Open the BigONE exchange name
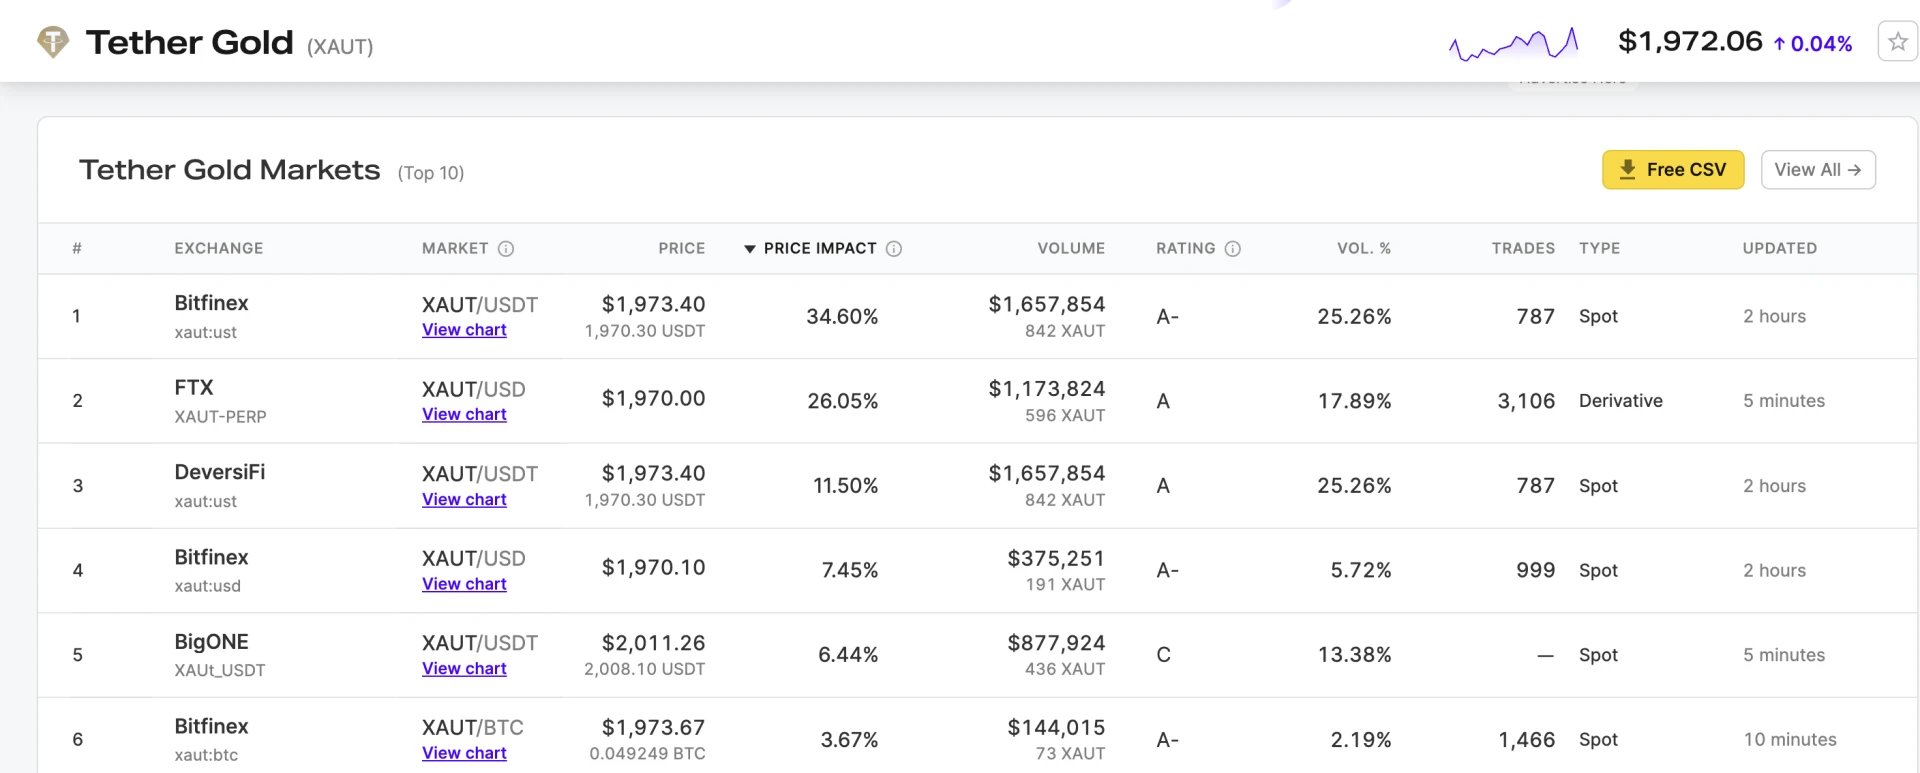This screenshot has height=773, width=1920. point(211,642)
